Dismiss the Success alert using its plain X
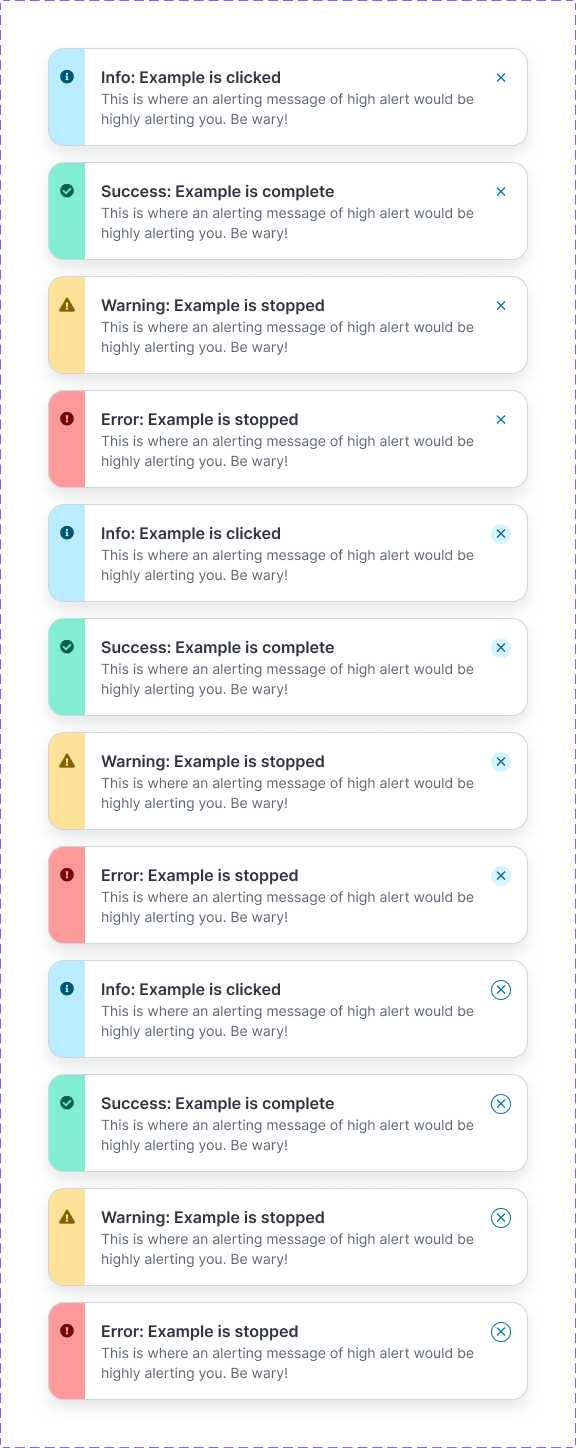 tap(501, 191)
